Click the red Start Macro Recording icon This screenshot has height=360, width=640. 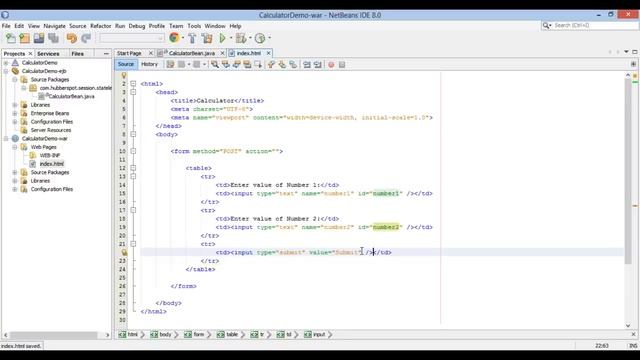331,64
